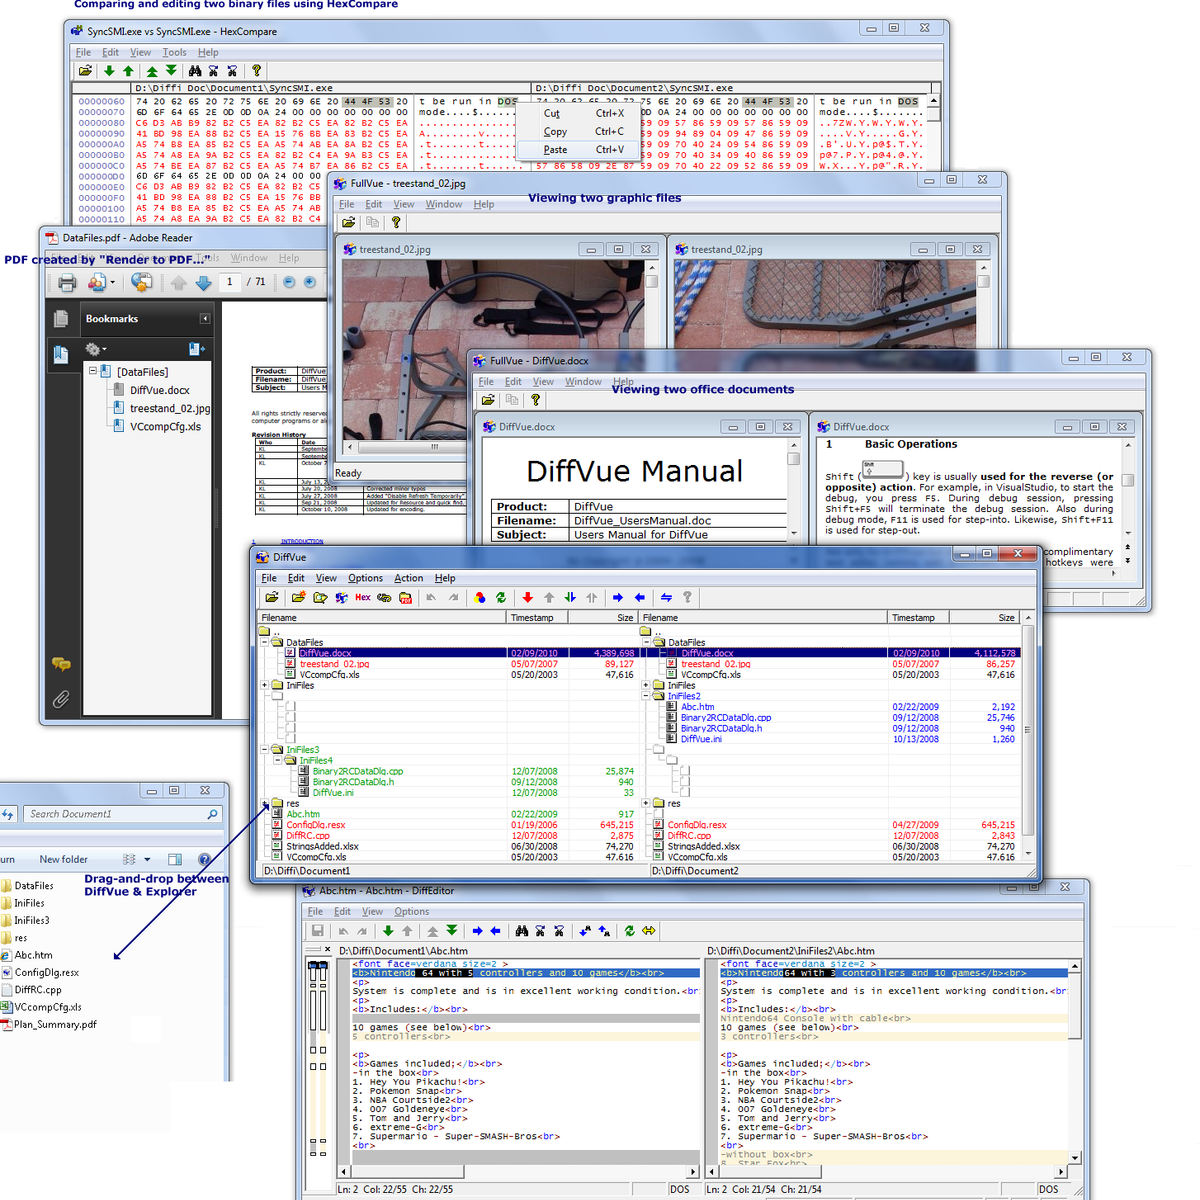Click New folder in Explorer toolbar
This screenshot has width=1200, height=1200.
[x=64, y=860]
